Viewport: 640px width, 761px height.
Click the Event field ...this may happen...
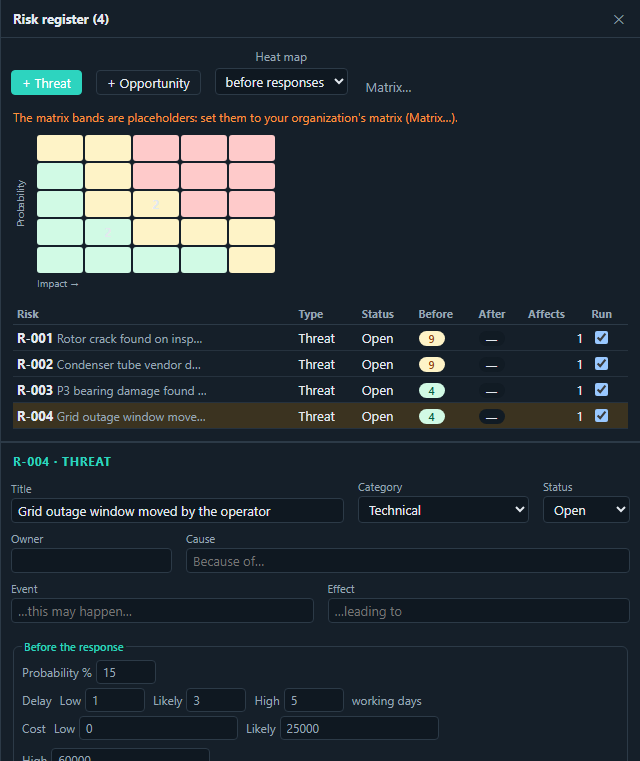point(162,611)
